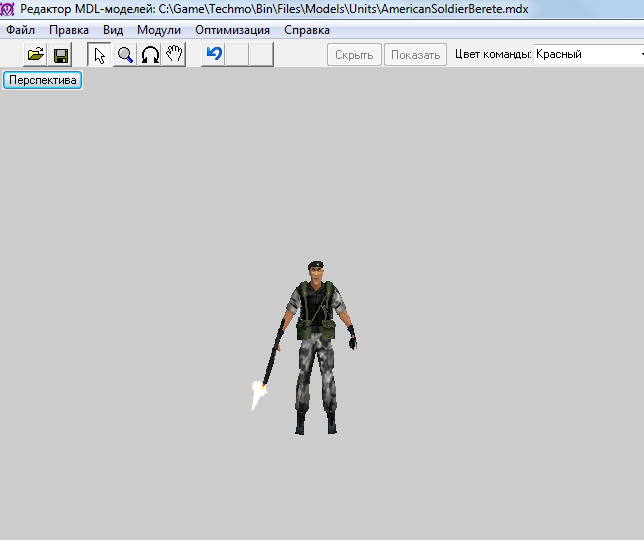Select the arrow pointer tool

(100, 55)
